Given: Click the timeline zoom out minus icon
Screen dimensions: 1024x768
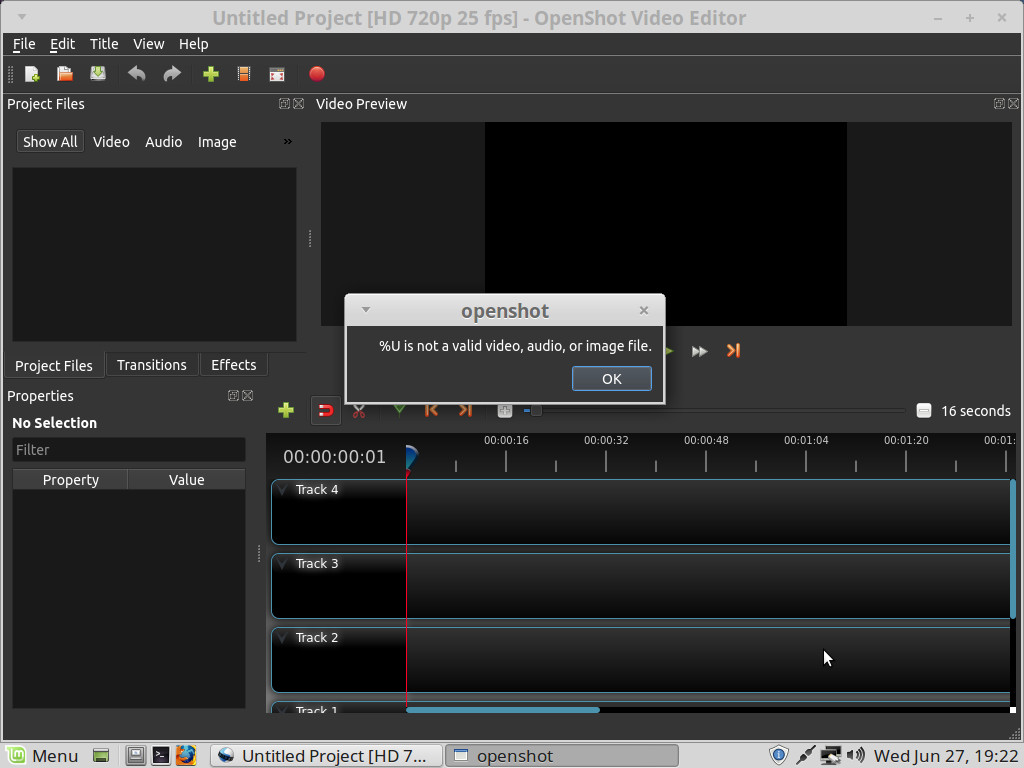Looking at the screenshot, I should click(x=923, y=411).
